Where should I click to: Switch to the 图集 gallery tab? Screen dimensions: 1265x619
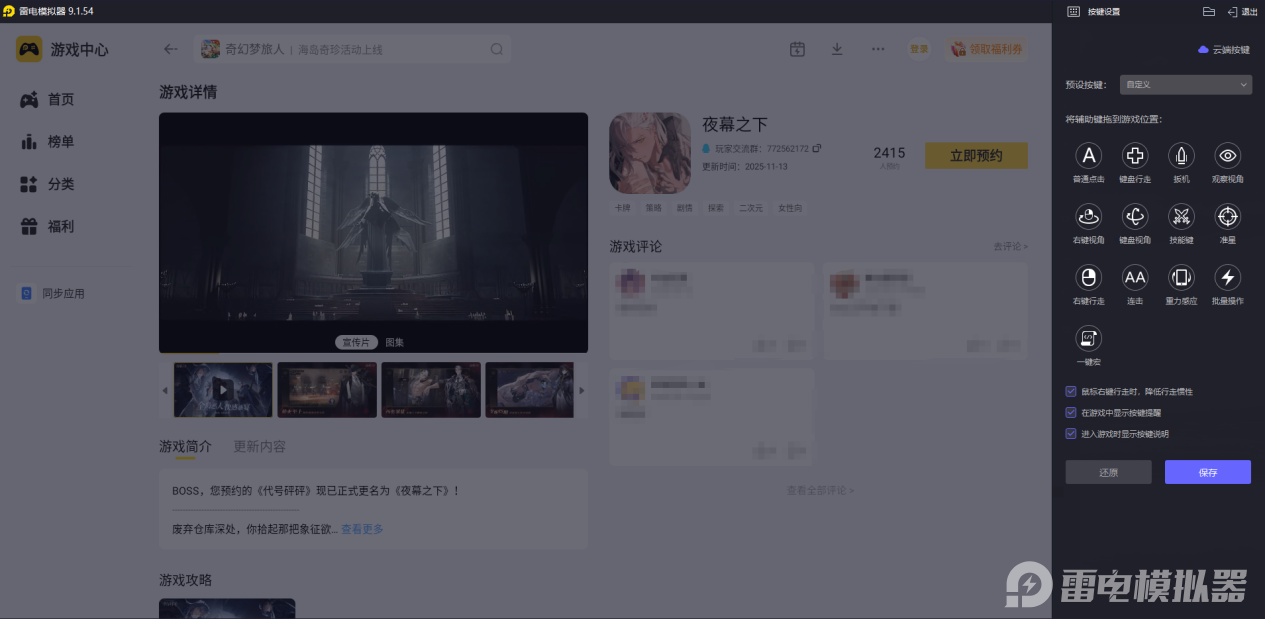395,342
